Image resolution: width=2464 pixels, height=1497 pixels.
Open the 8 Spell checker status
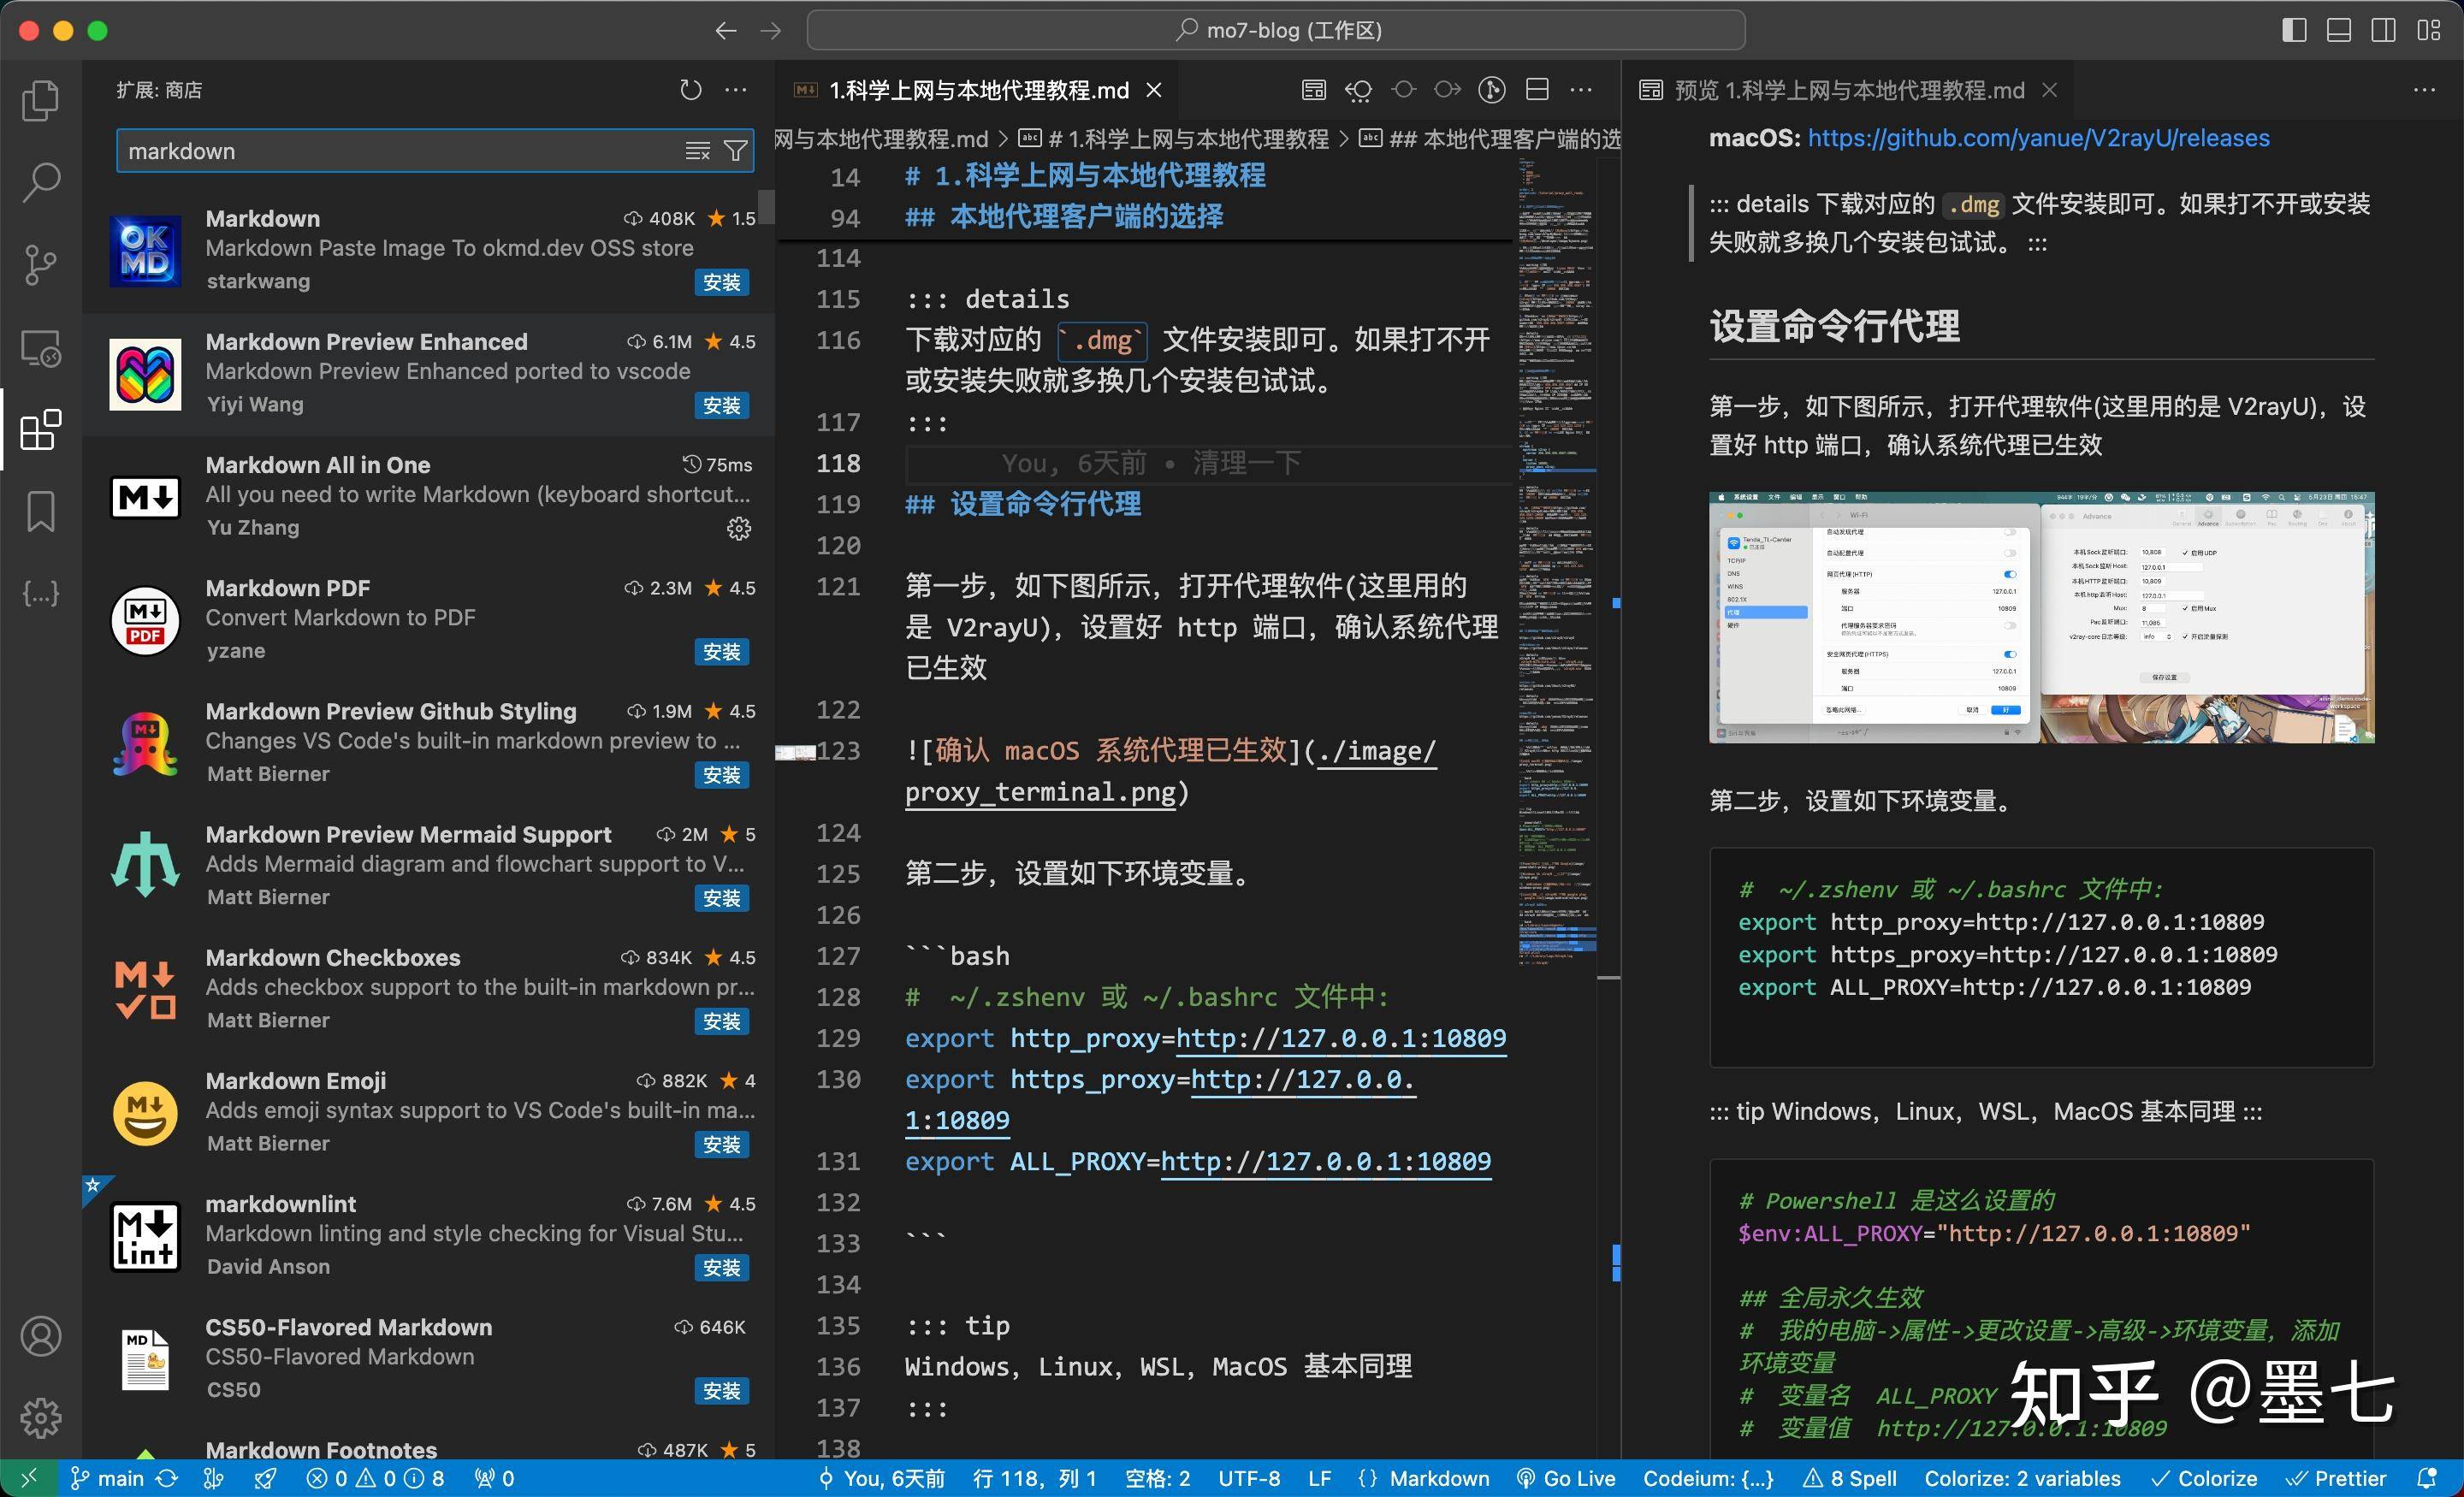tap(1848, 1478)
